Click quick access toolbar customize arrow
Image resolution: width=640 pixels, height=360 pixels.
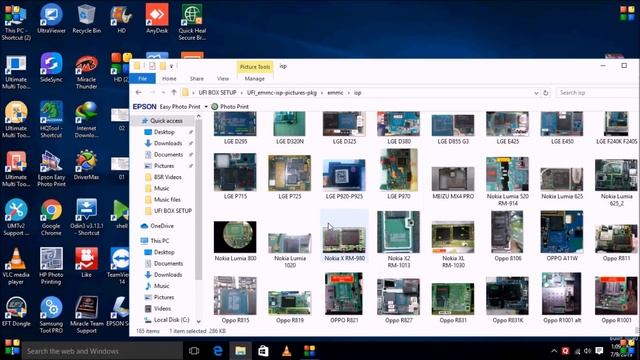[171, 66]
